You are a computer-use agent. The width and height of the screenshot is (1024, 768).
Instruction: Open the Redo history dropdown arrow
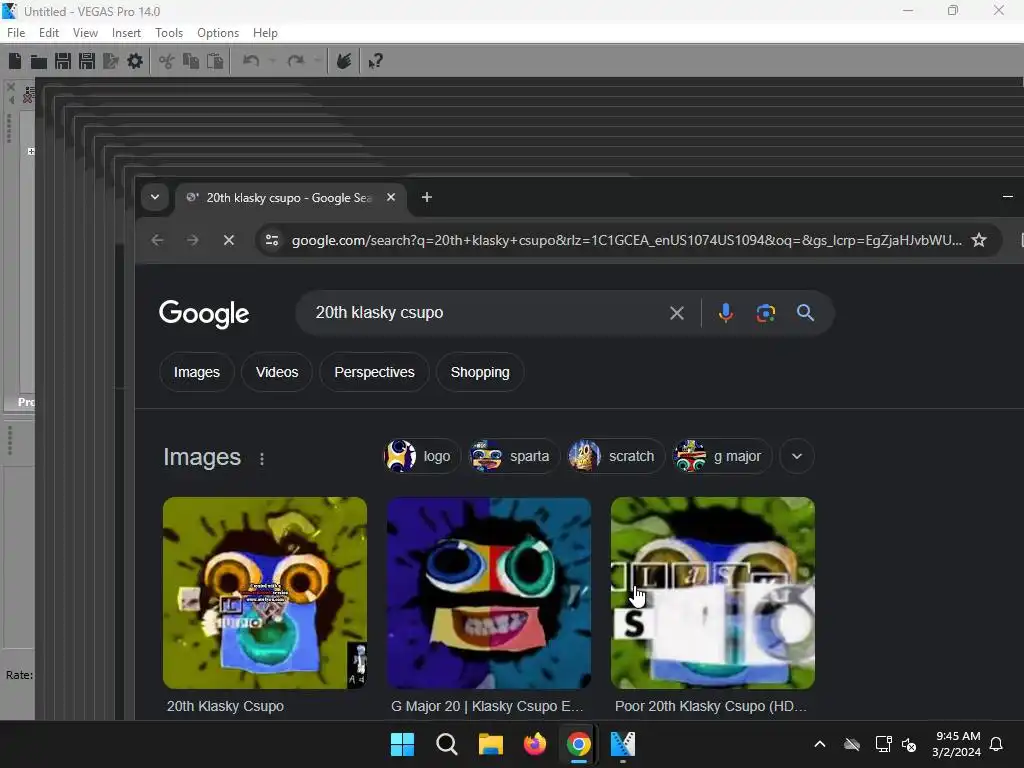pyautogui.click(x=317, y=61)
